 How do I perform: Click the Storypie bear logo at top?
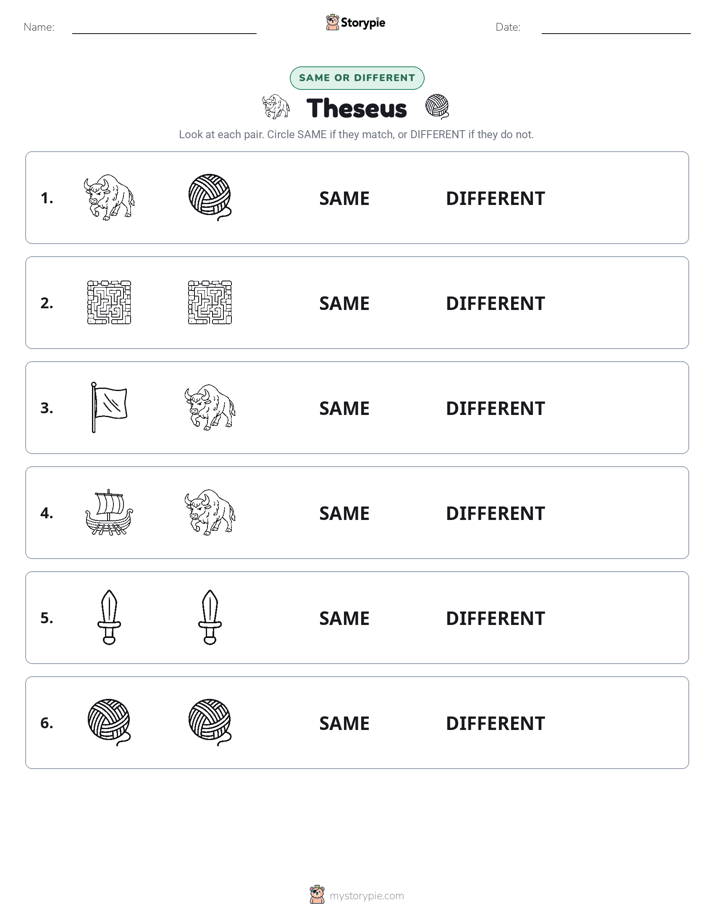pos(332,22)
